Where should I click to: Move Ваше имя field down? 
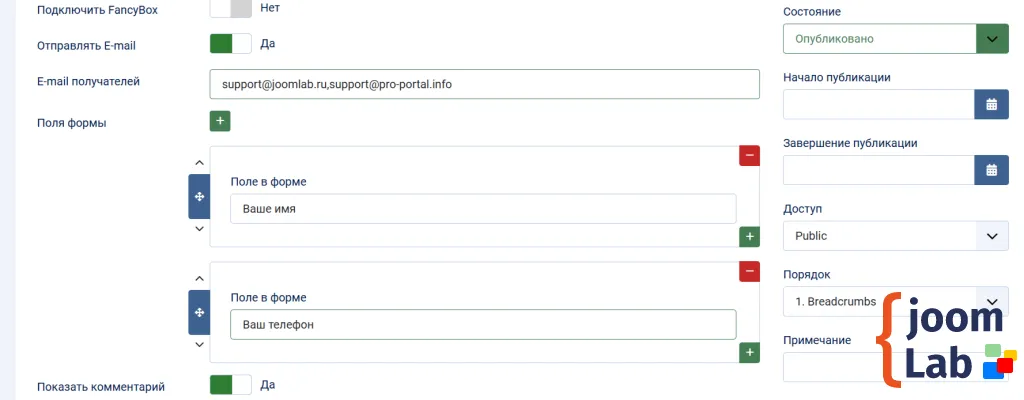tap(199, 230)
